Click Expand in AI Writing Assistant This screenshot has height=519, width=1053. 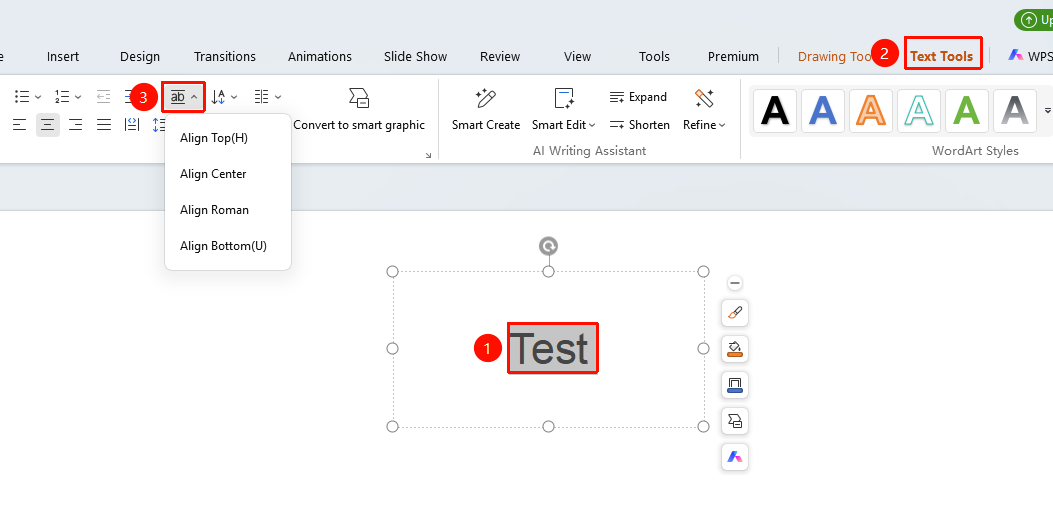(638, 97)
